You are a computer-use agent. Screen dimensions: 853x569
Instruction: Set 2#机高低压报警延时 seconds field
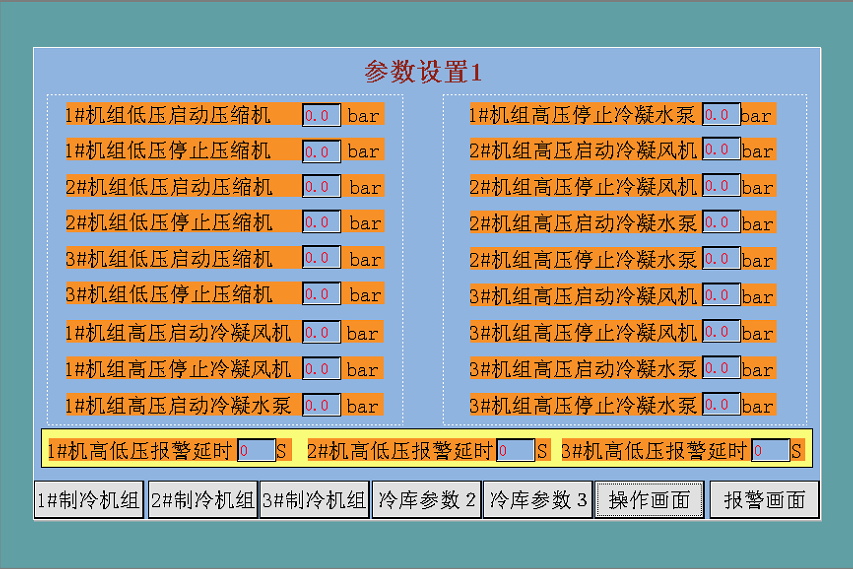coord(515,450)
